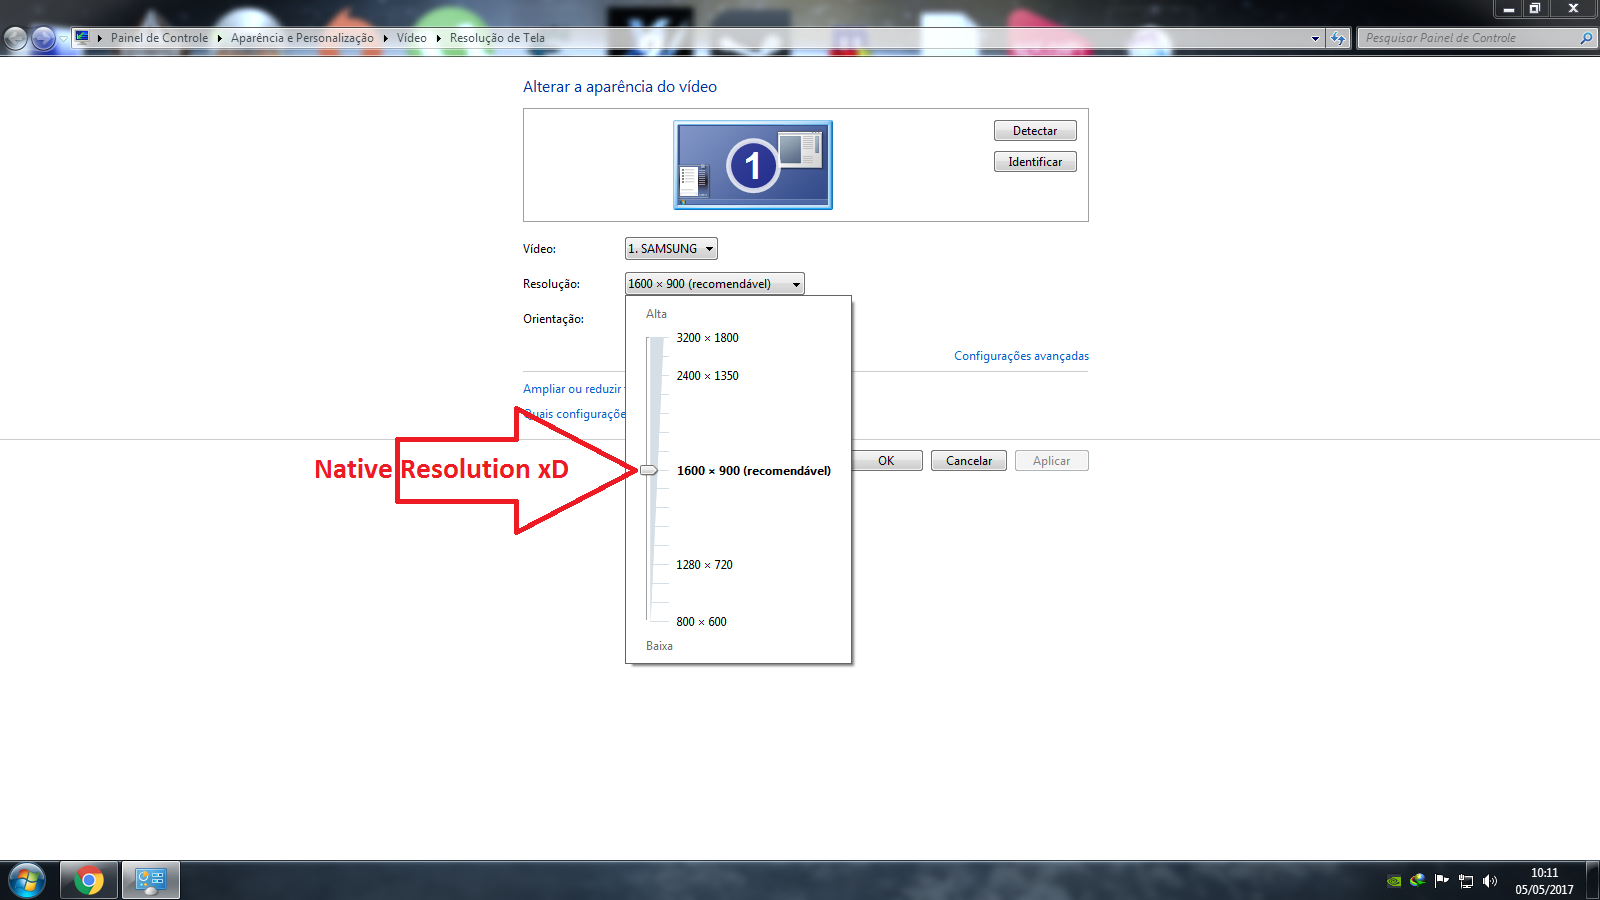Open the network tray icon
This screenshot has width=1600, height=900.
1466,881
